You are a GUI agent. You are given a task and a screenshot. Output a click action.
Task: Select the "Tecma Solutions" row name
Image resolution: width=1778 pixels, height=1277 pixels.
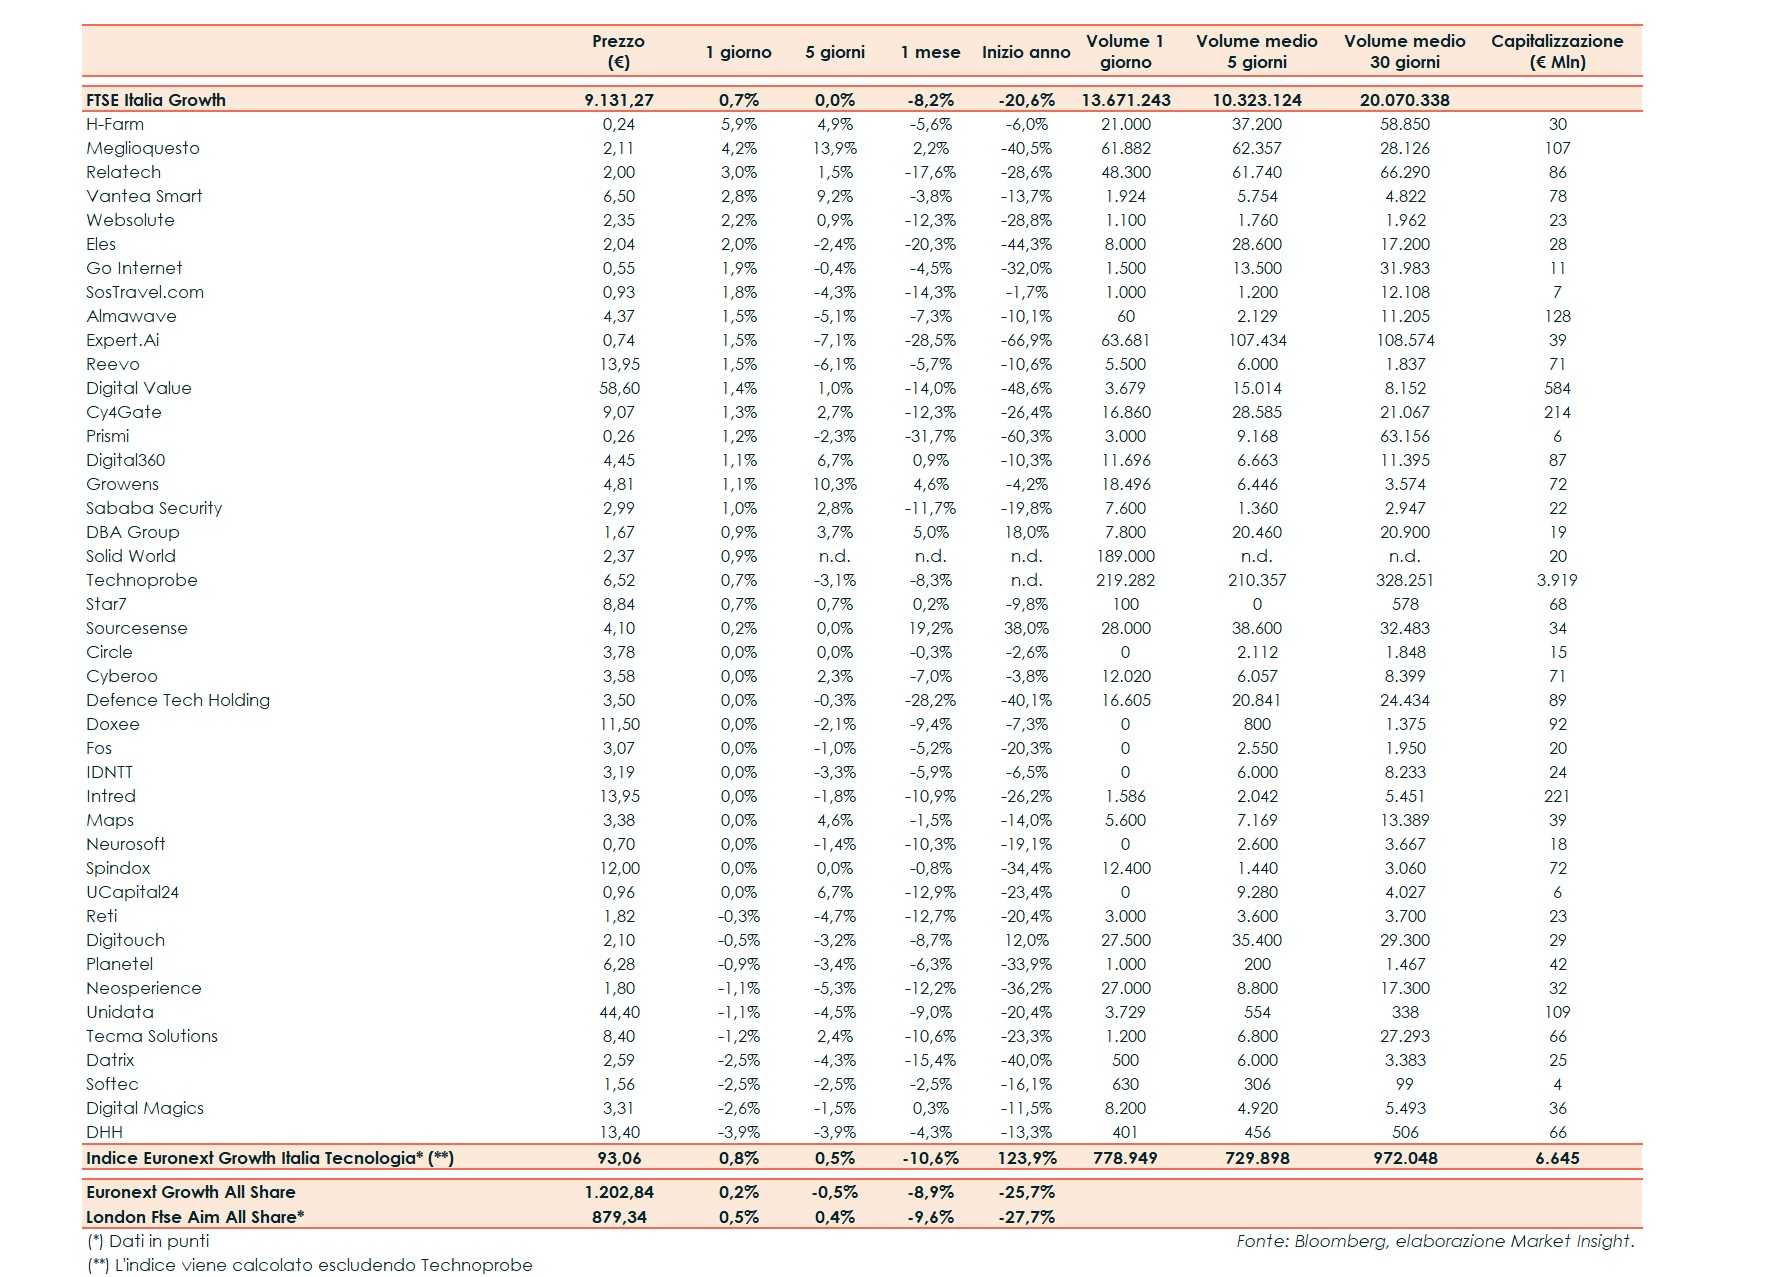point(152,1036)
